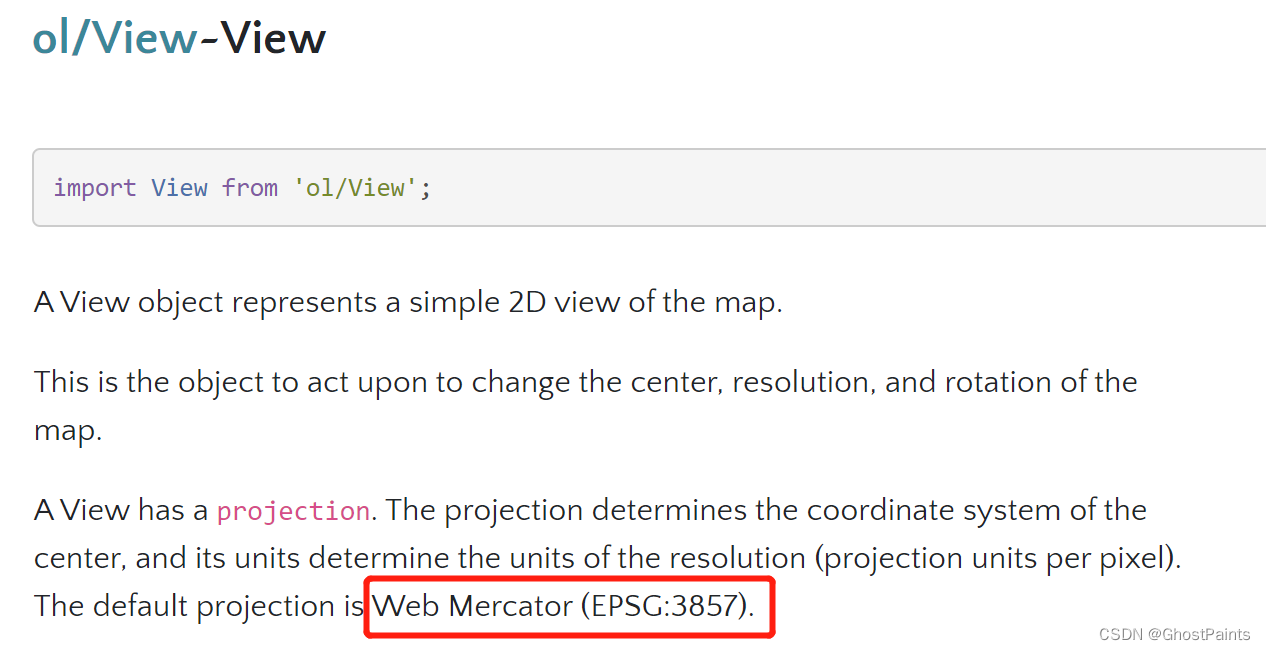Click the View identifier in the import statement
The image size is (1266, 650).
179,188
